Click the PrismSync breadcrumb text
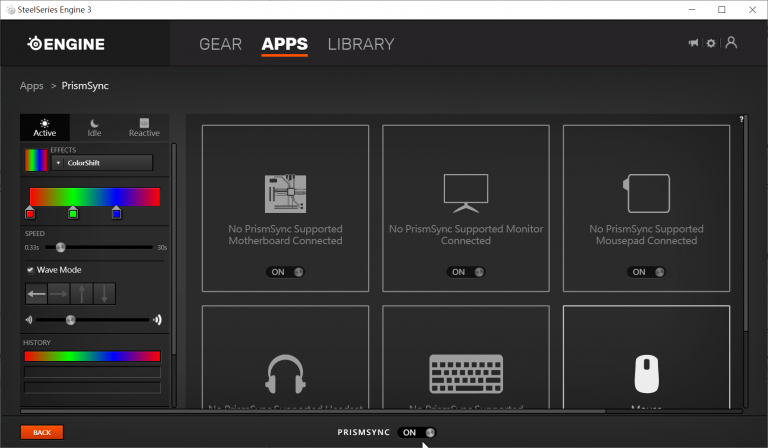Screen dimensions: 768x448 click(85, 86)
